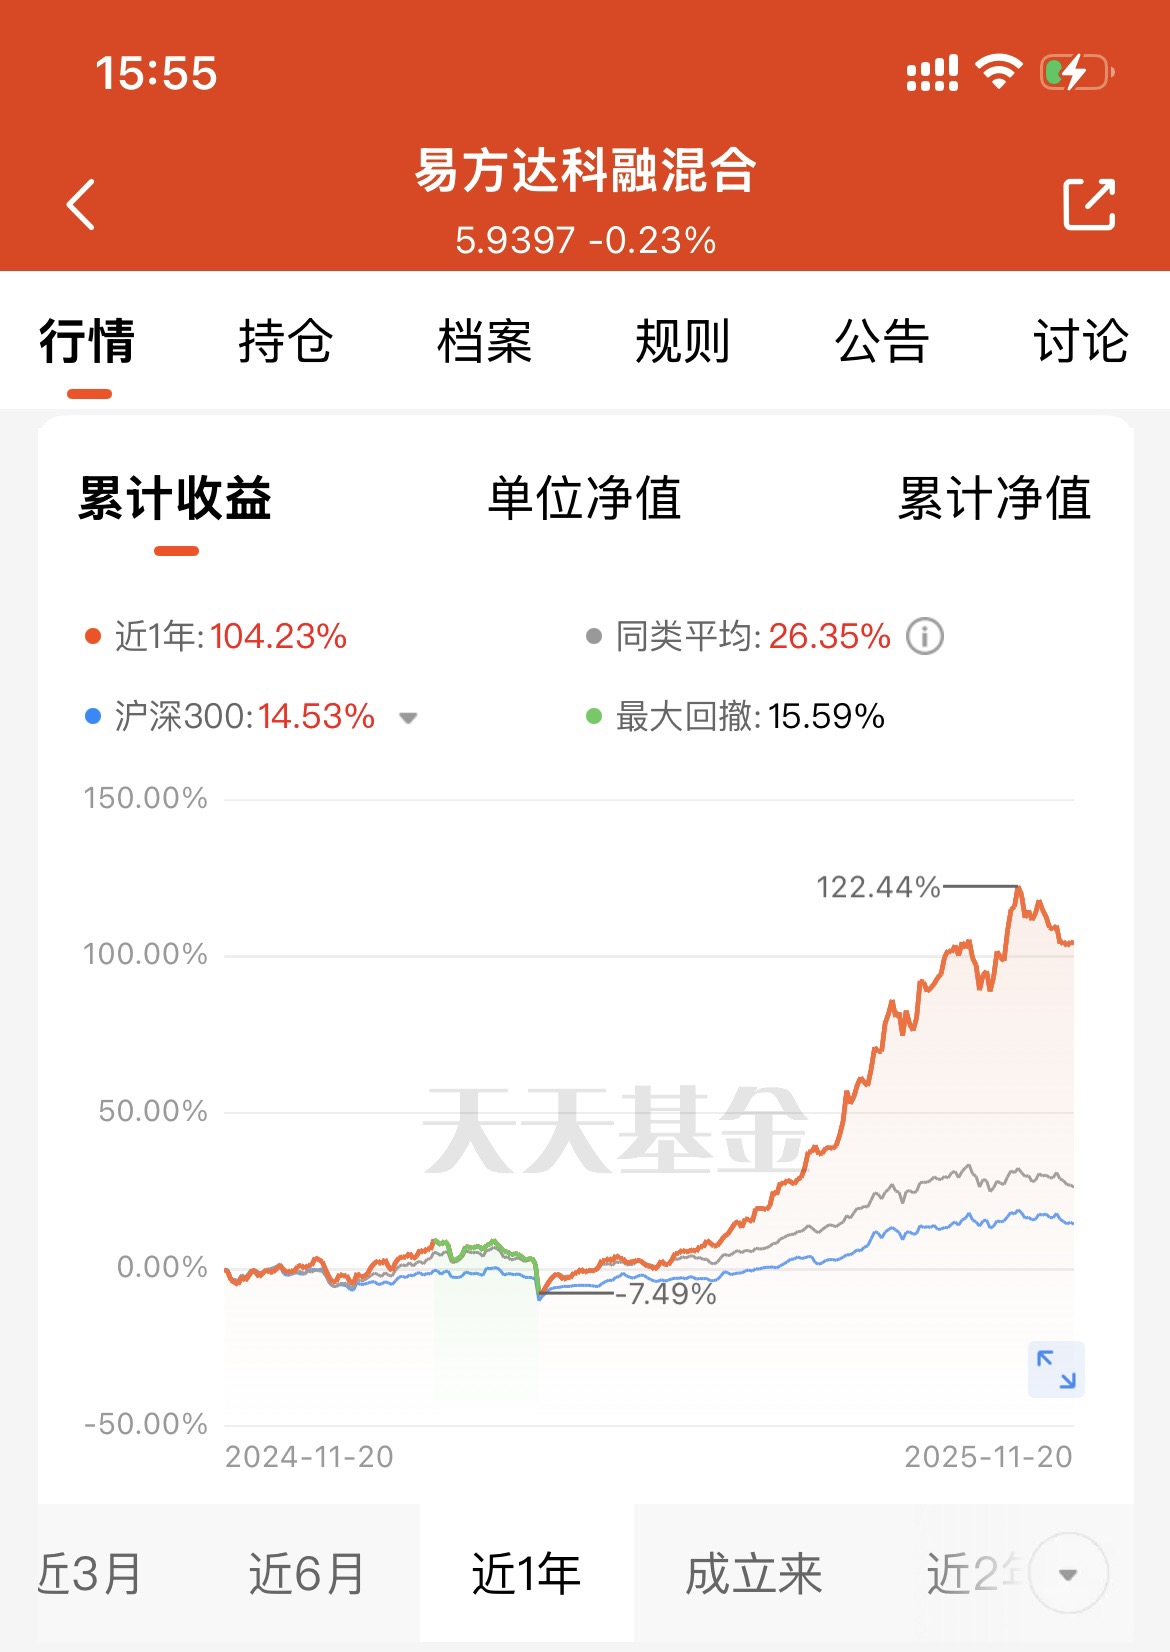This screenshot has width=1170, height=1652.
Task: Tap the info icon beside 同类平均
Action: (925, 636)
